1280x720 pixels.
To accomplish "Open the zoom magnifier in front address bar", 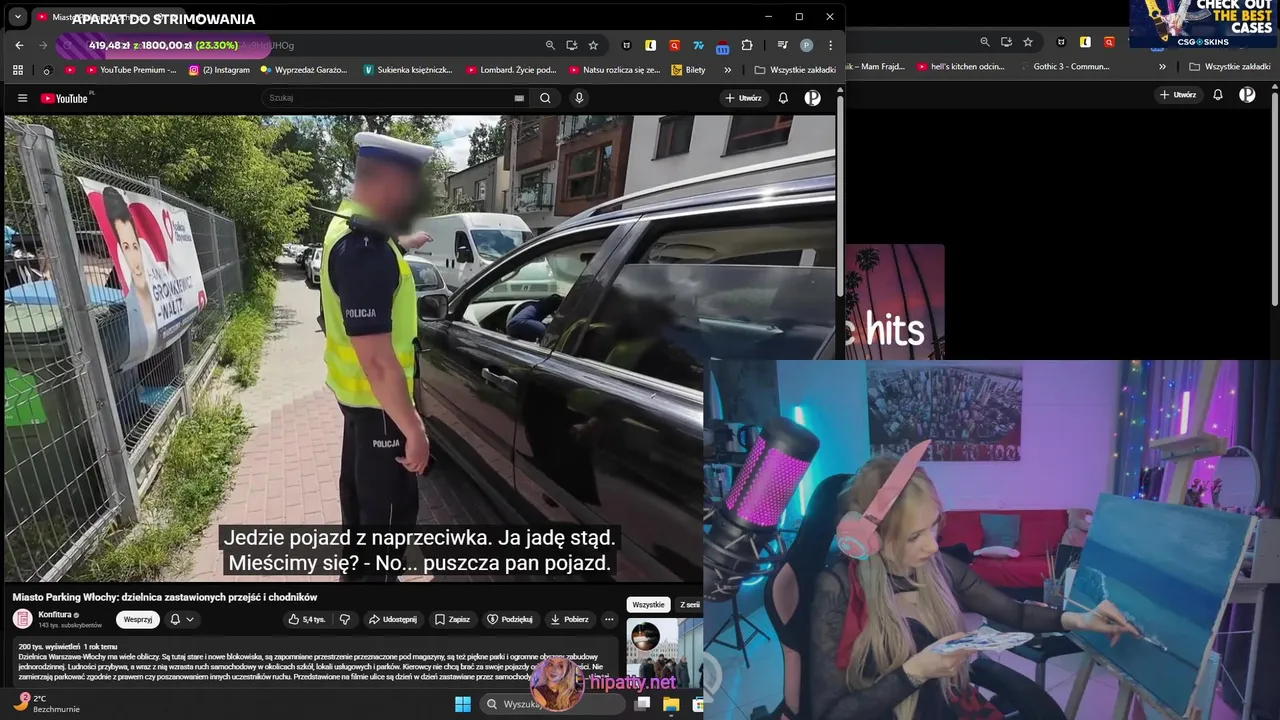I will (x=550, y=45).
